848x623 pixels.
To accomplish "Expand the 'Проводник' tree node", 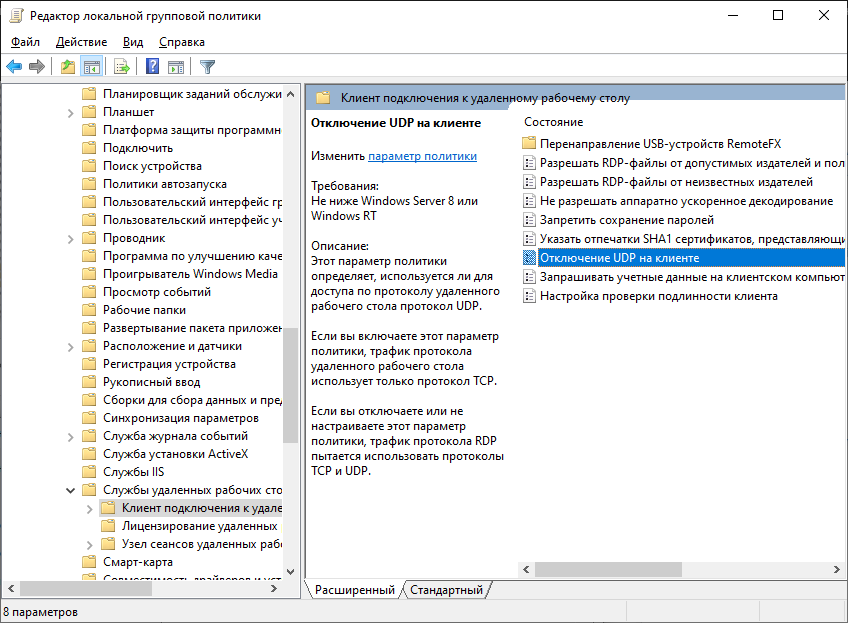I will point(70,238).
